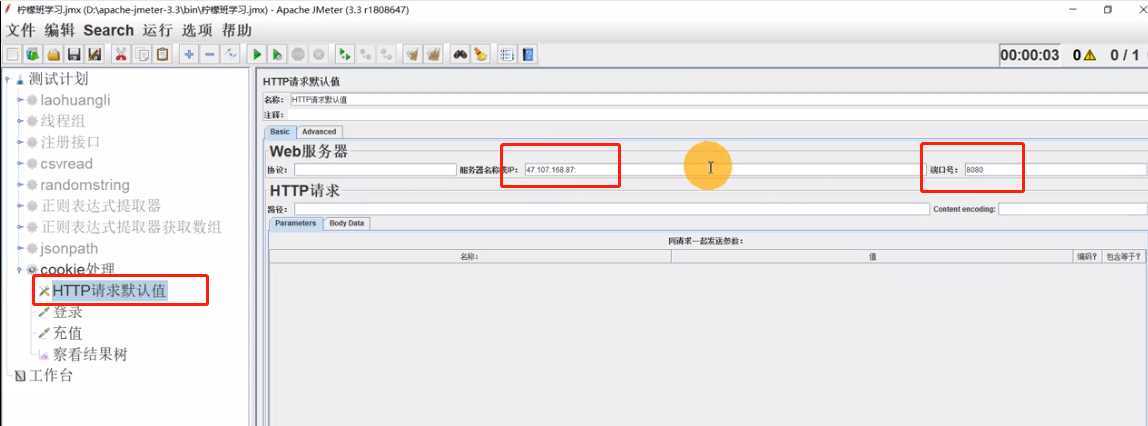
Task: Click the Open file folder icon
Action: (53, 54)
